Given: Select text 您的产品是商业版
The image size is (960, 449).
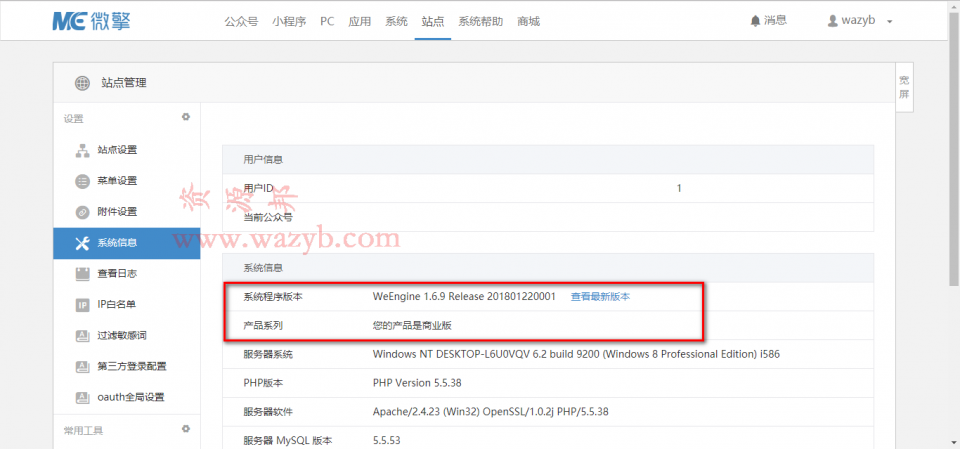Looking at the screenshot, I should point(412,326).
